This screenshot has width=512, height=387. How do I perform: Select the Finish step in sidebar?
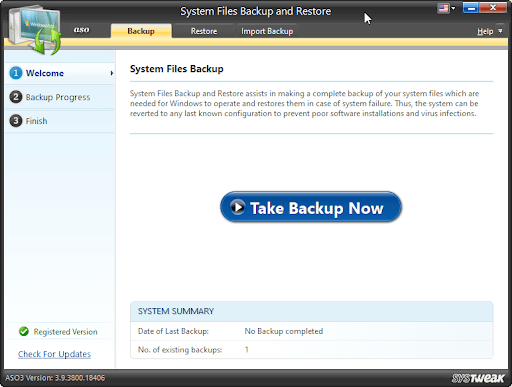click(x=60, y=121)
